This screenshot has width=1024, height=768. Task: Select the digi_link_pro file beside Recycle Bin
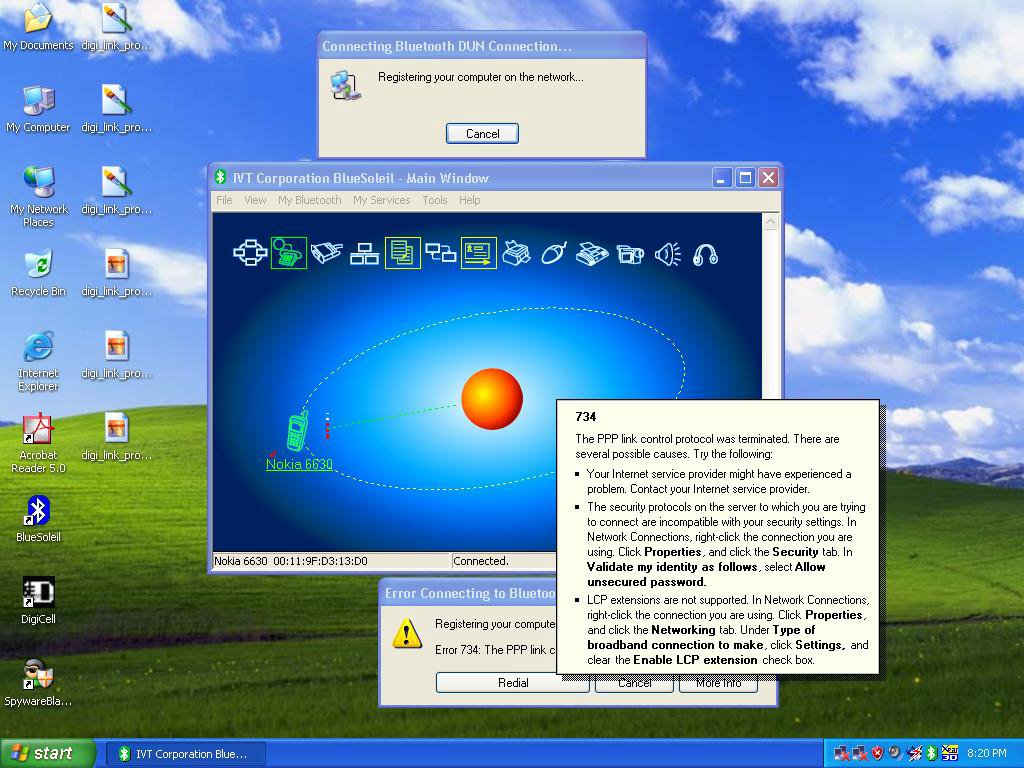(x=116, y=273)
